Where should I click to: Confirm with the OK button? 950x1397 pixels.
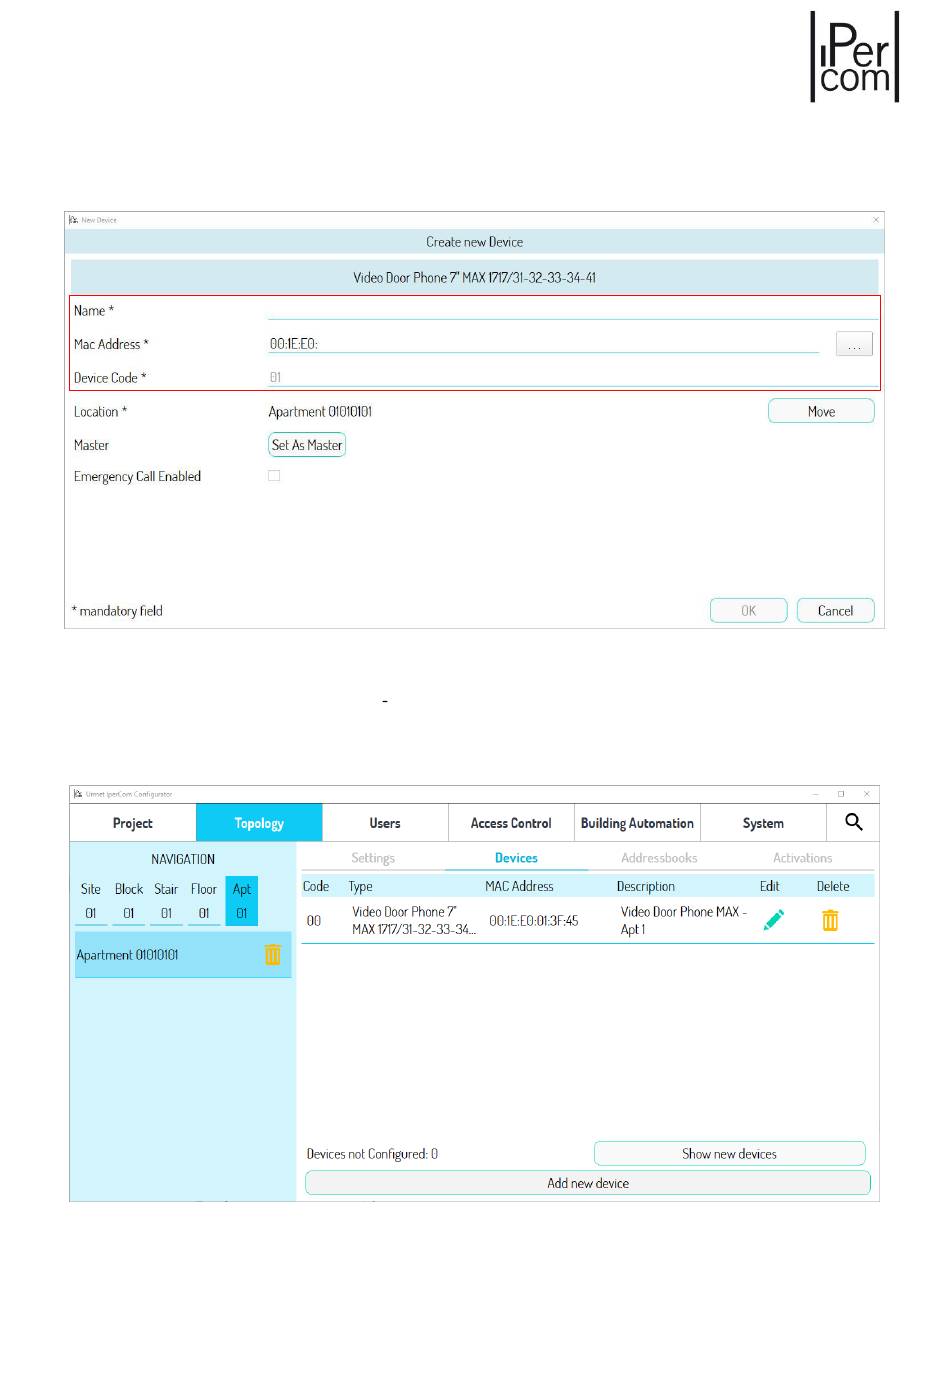click(x=749, y=610)
